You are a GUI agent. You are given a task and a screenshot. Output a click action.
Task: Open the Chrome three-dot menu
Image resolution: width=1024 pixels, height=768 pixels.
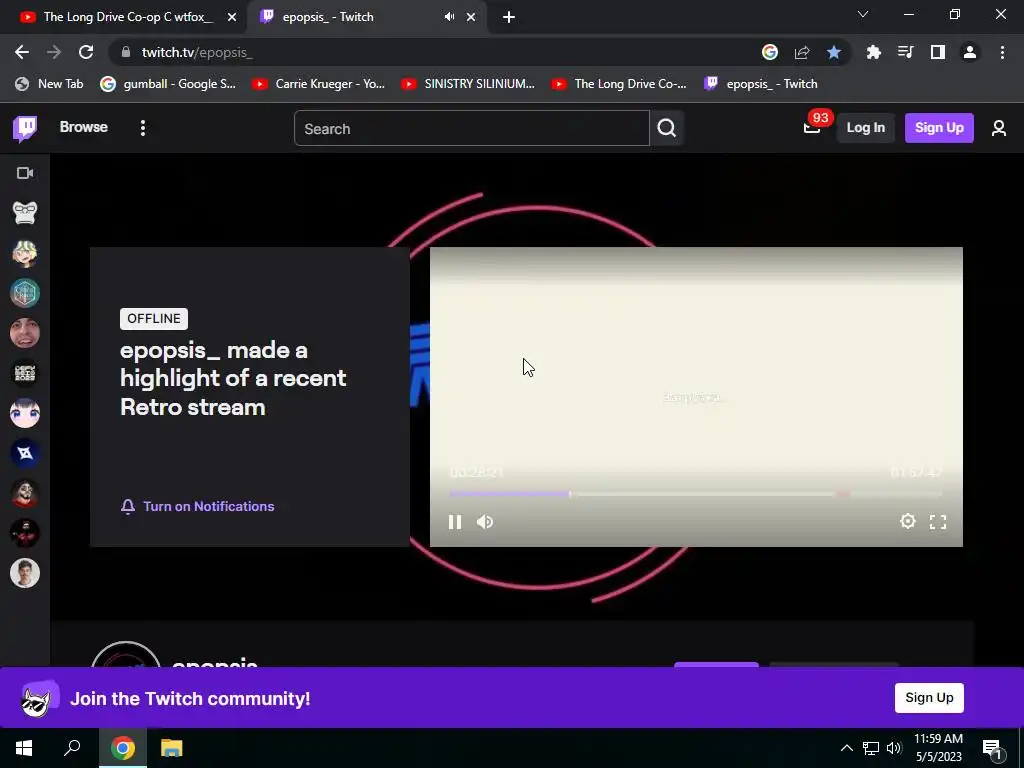coord(1002,52)
